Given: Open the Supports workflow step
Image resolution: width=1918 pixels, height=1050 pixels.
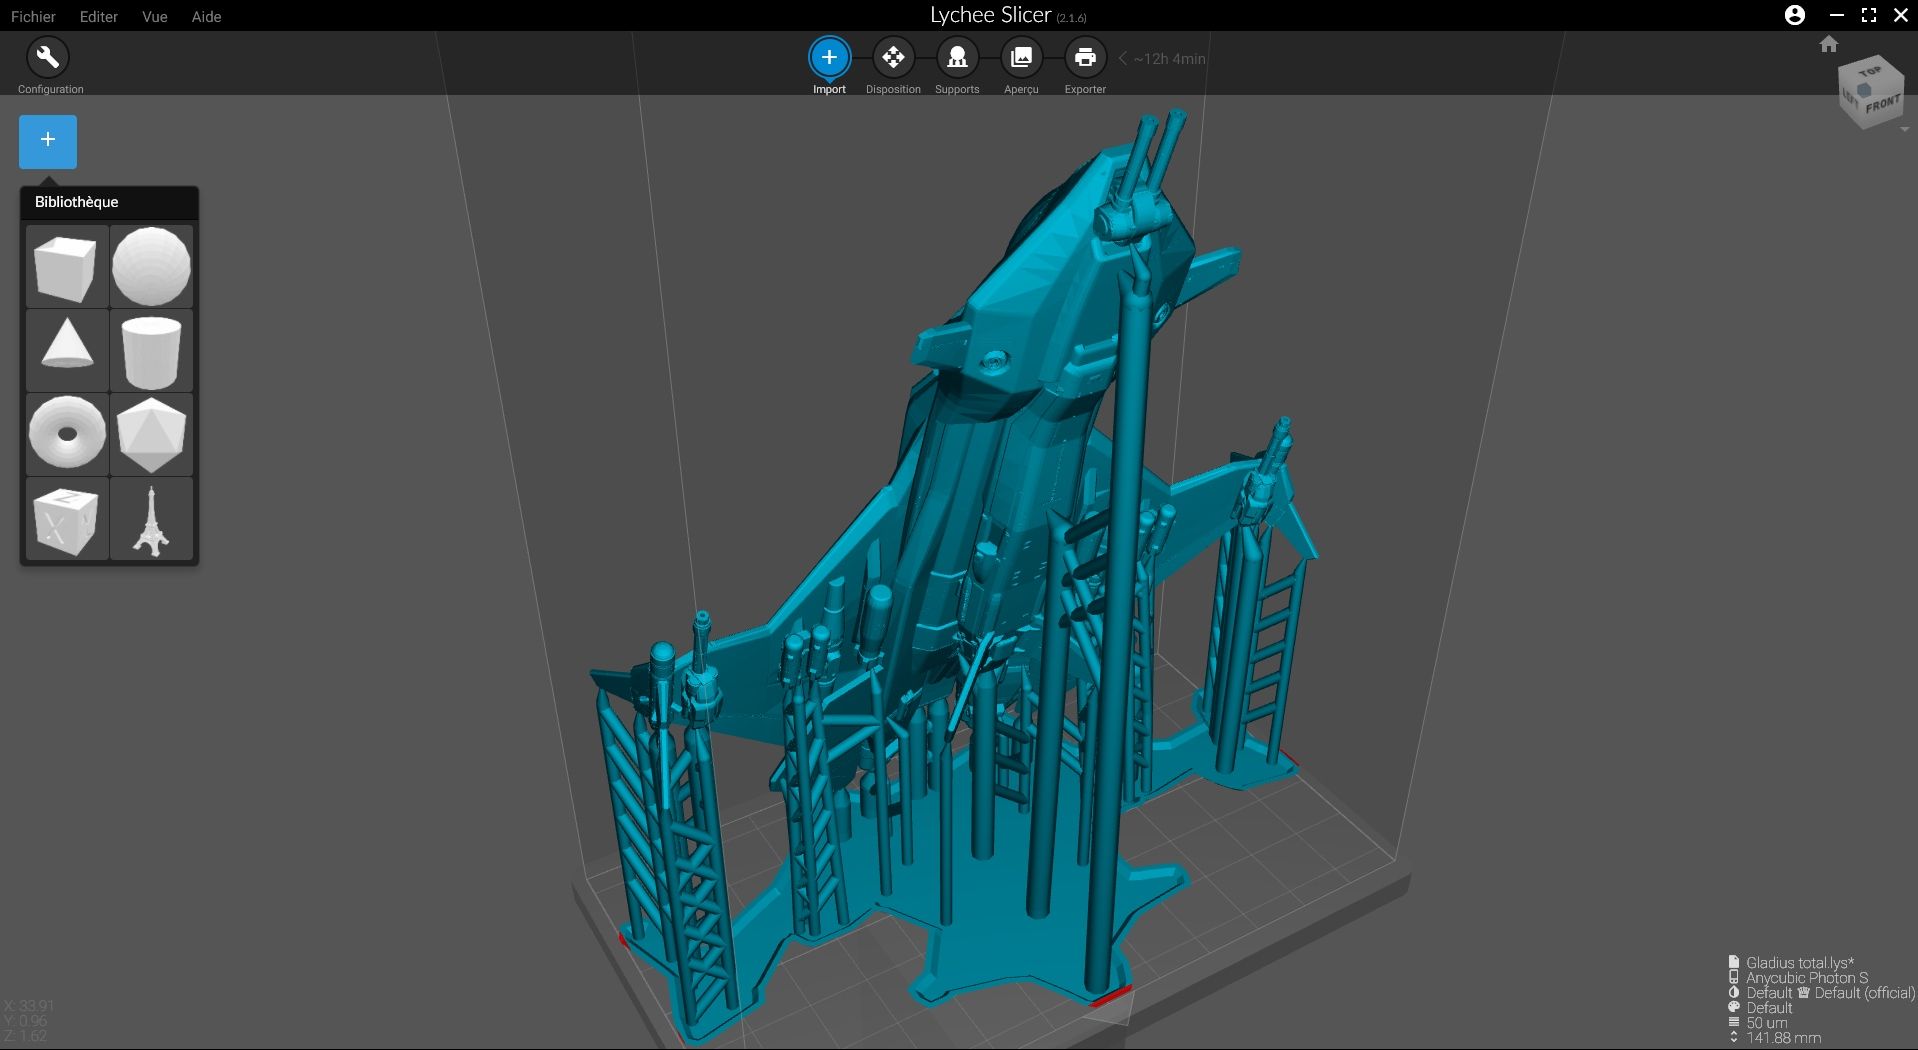Looking at the screenshot, I should pos(957,58).
